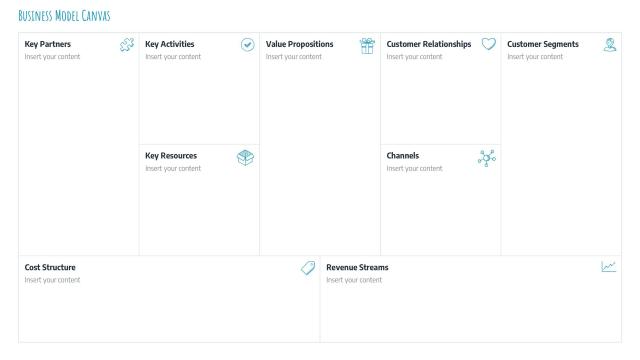Select the Channels heading
The height and width of the screenshot is (360, 640).
tap(402, 156)
